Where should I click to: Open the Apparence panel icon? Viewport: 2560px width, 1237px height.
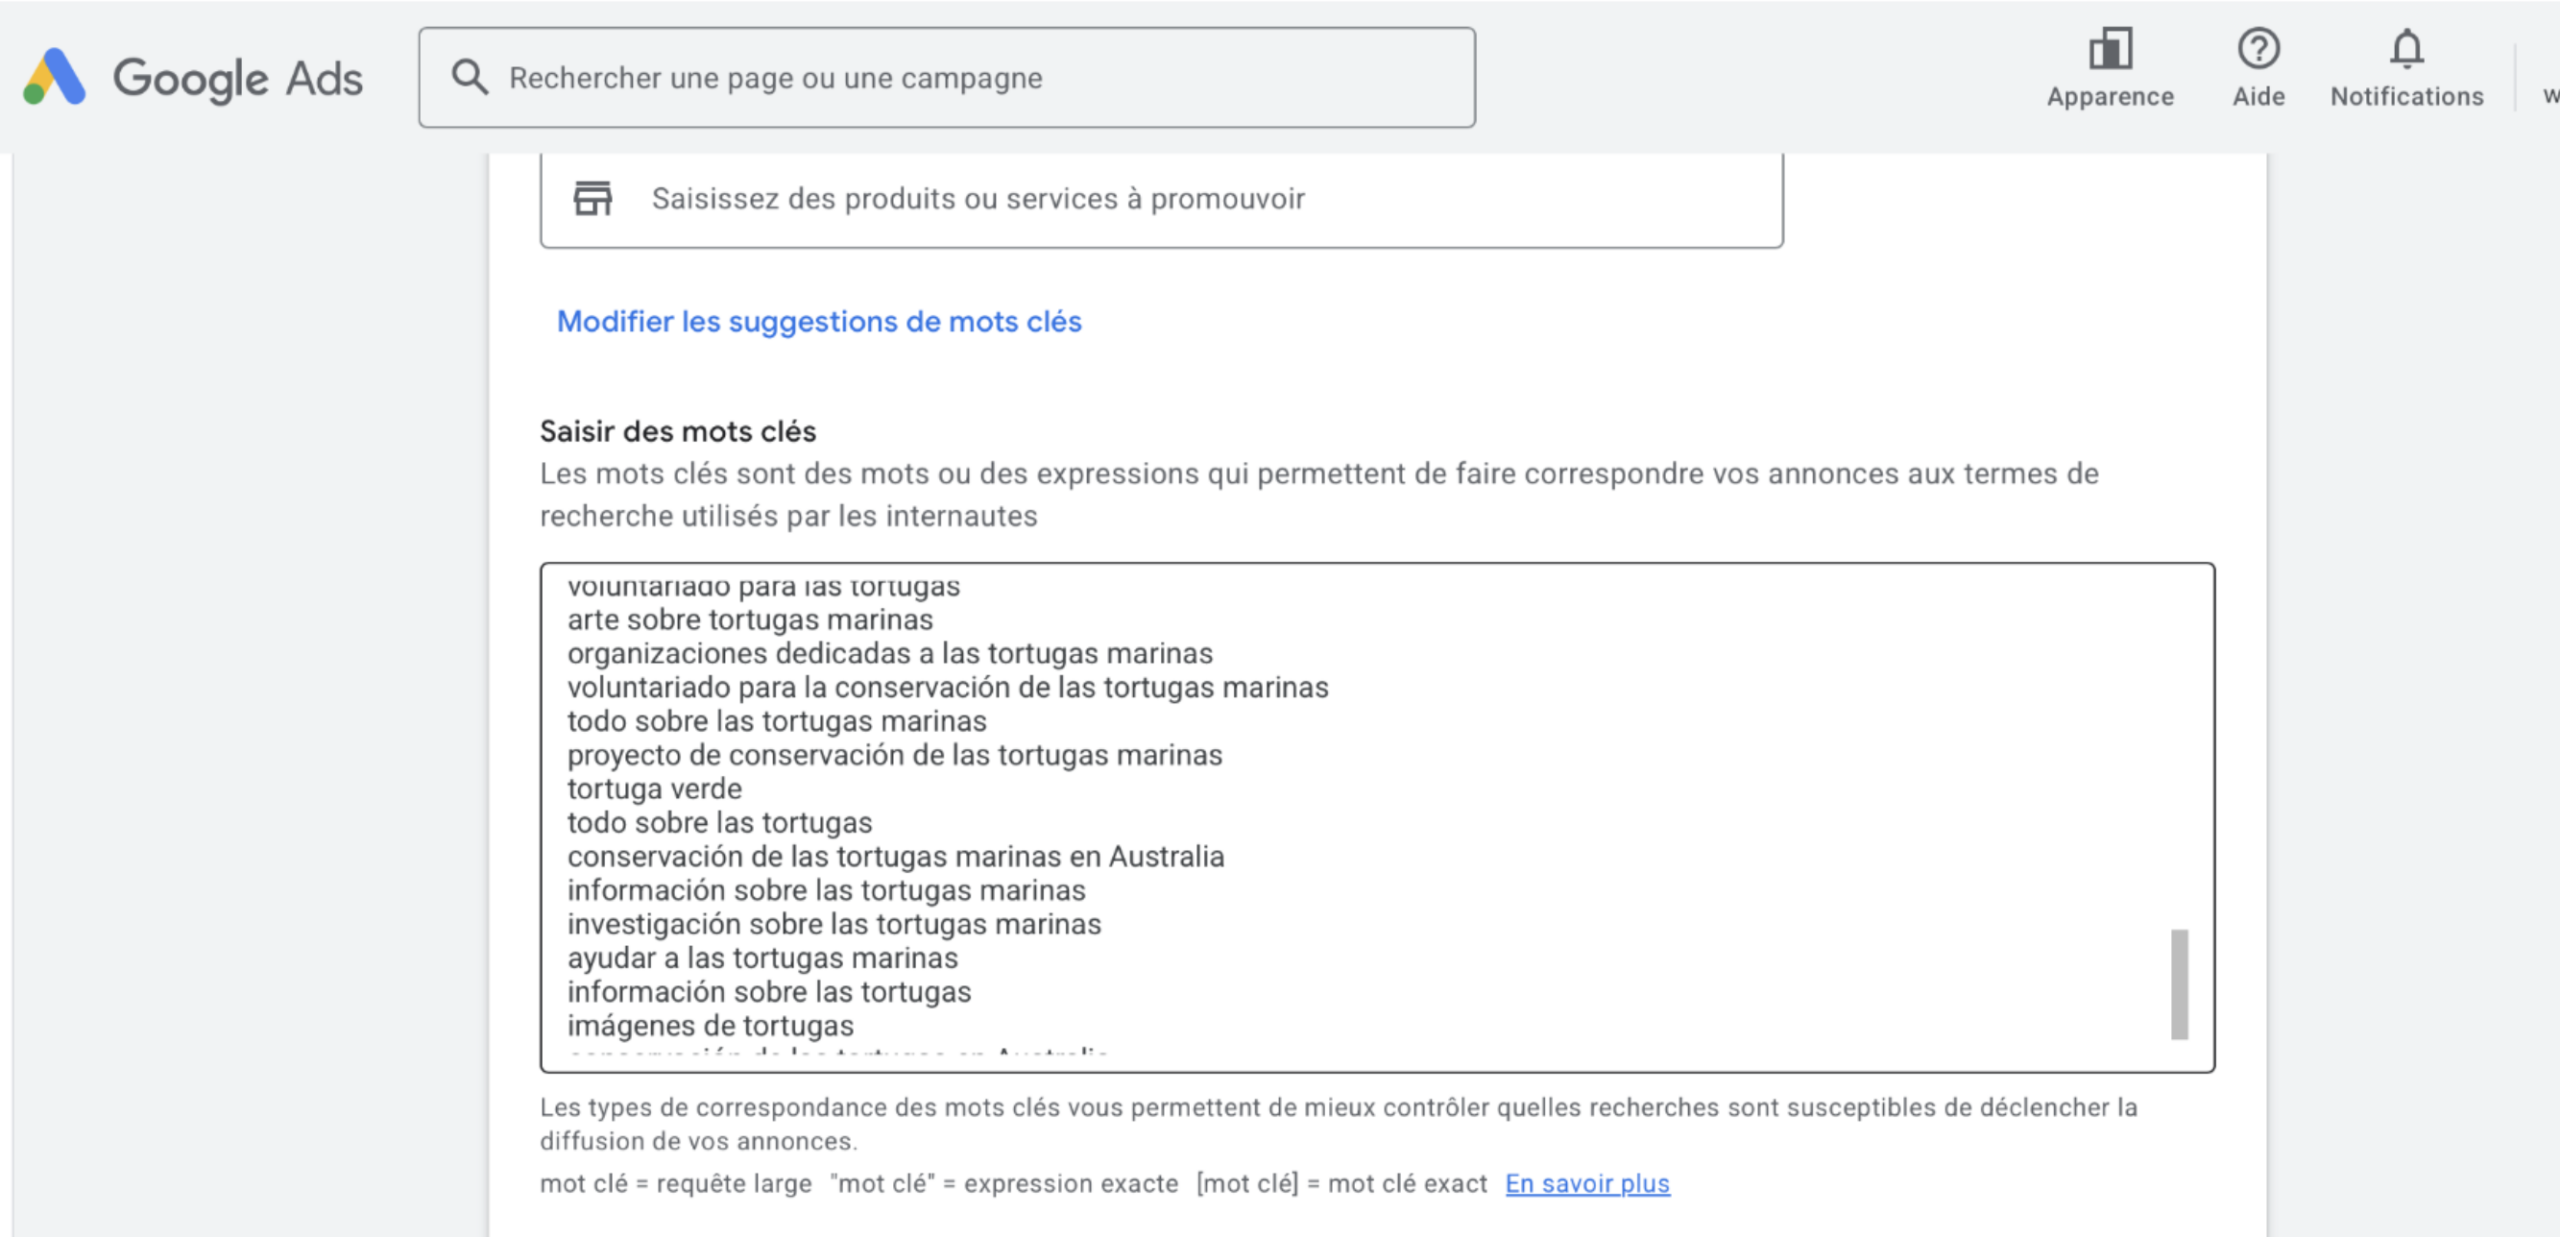click(2110, 48)
